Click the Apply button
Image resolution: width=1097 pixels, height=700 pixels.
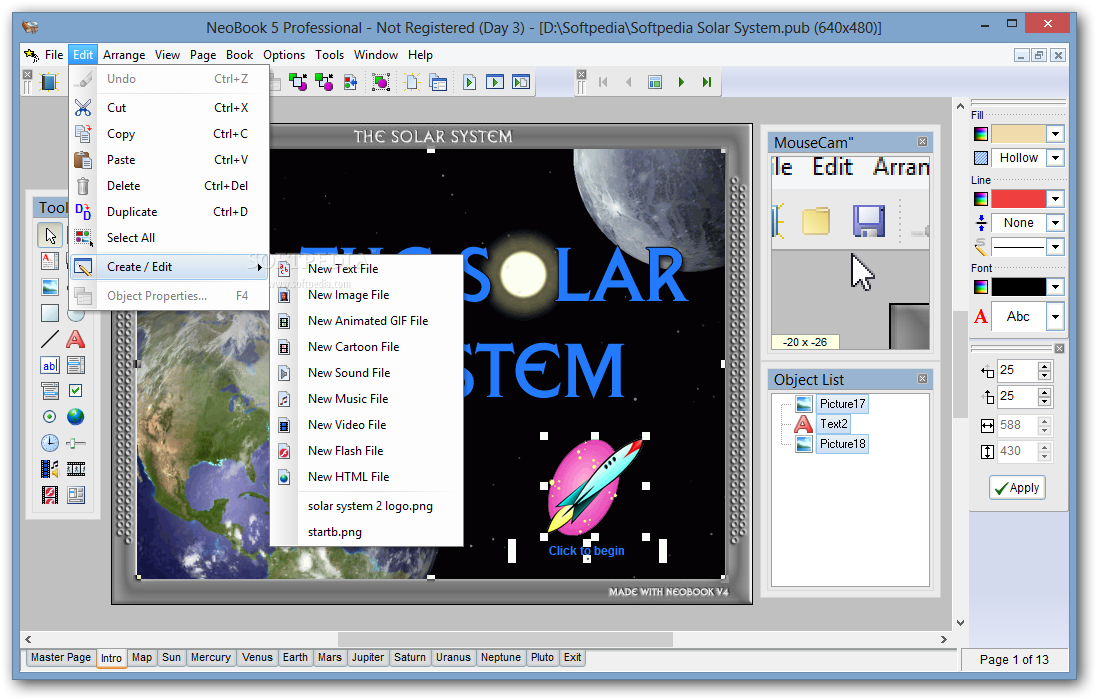pyautogui.click(x=1017, y=488)
